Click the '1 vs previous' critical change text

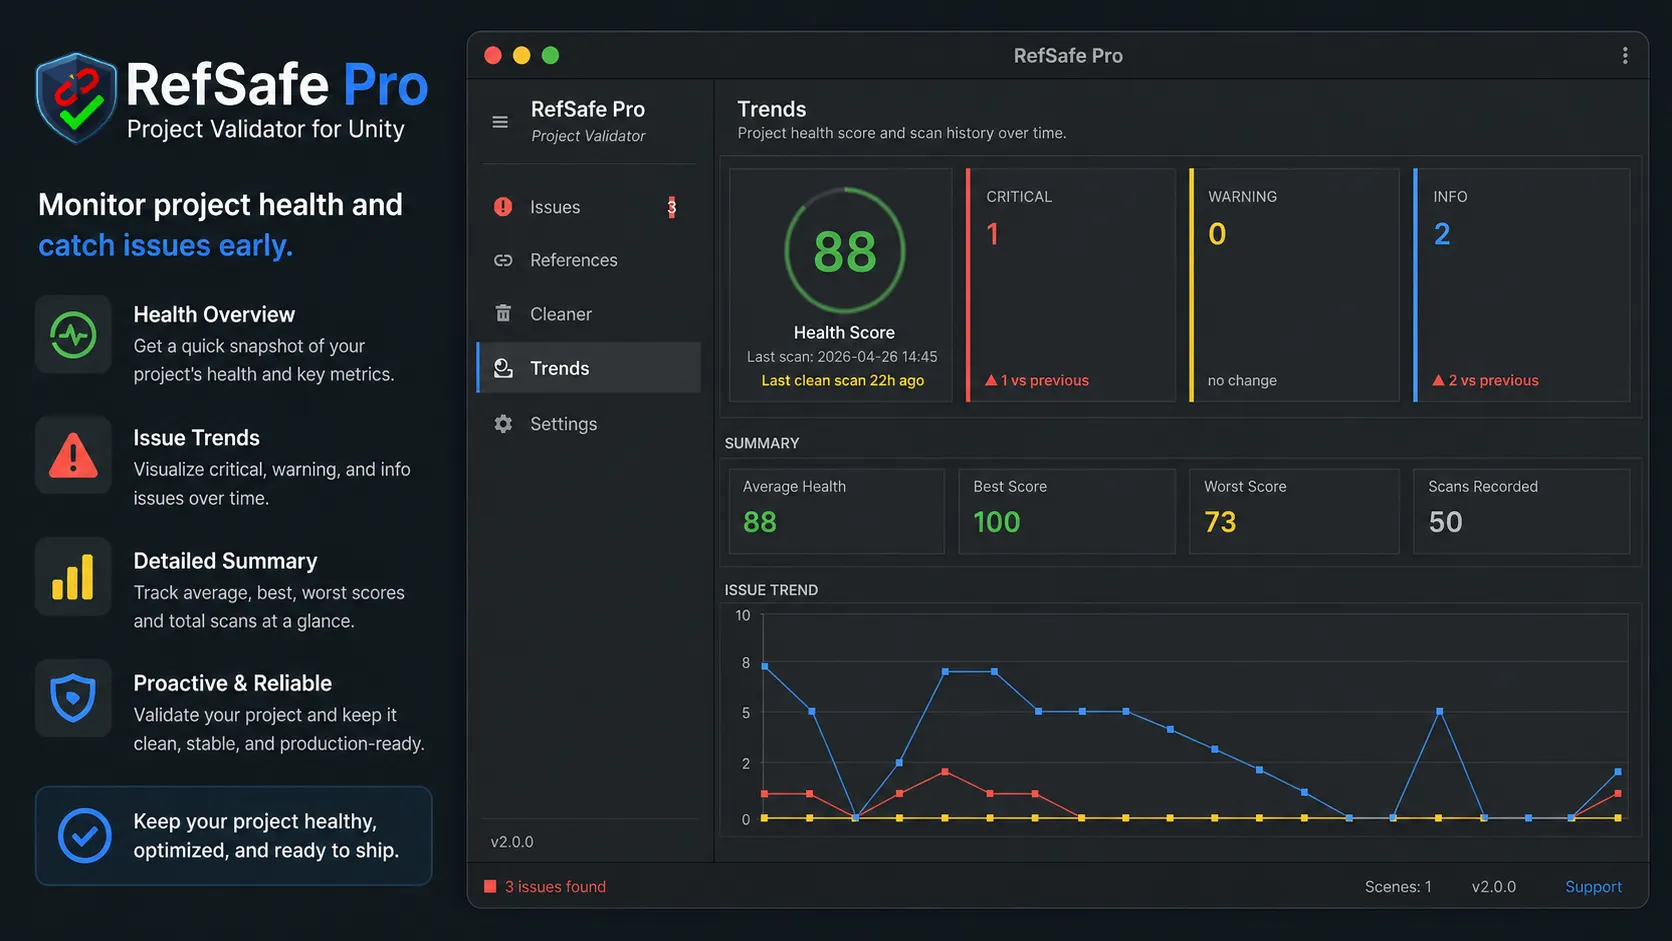(1038, 380)
